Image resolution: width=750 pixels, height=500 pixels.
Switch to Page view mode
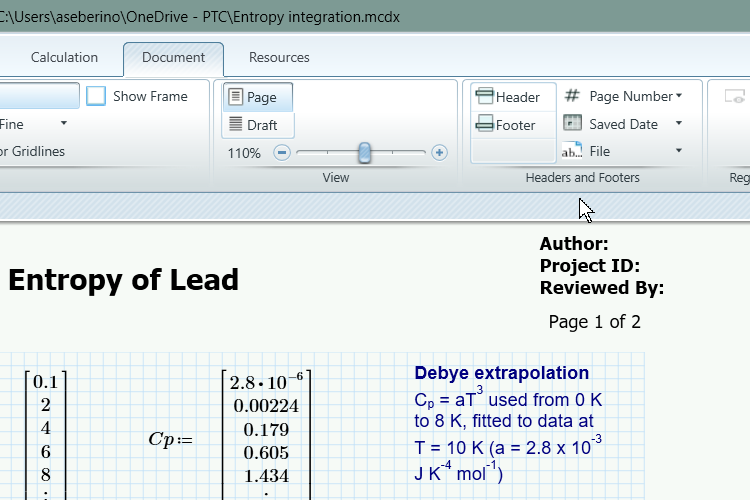tap(258, 97)
